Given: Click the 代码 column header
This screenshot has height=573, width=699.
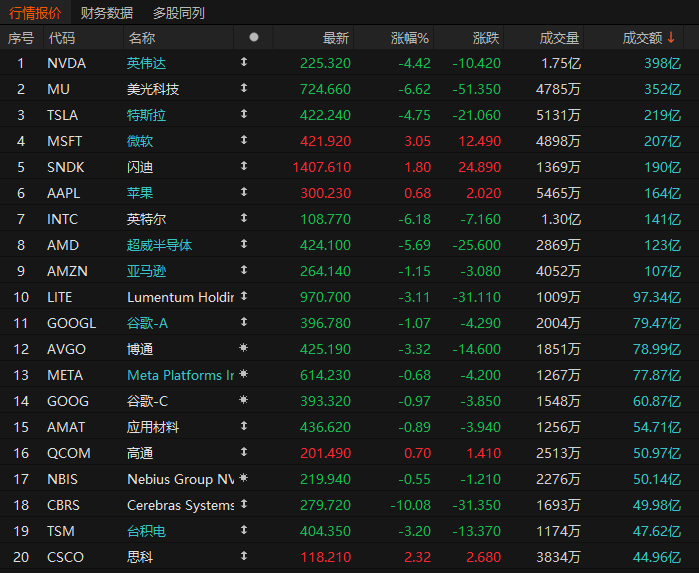Looking at the screenshot, I should 62,38.
